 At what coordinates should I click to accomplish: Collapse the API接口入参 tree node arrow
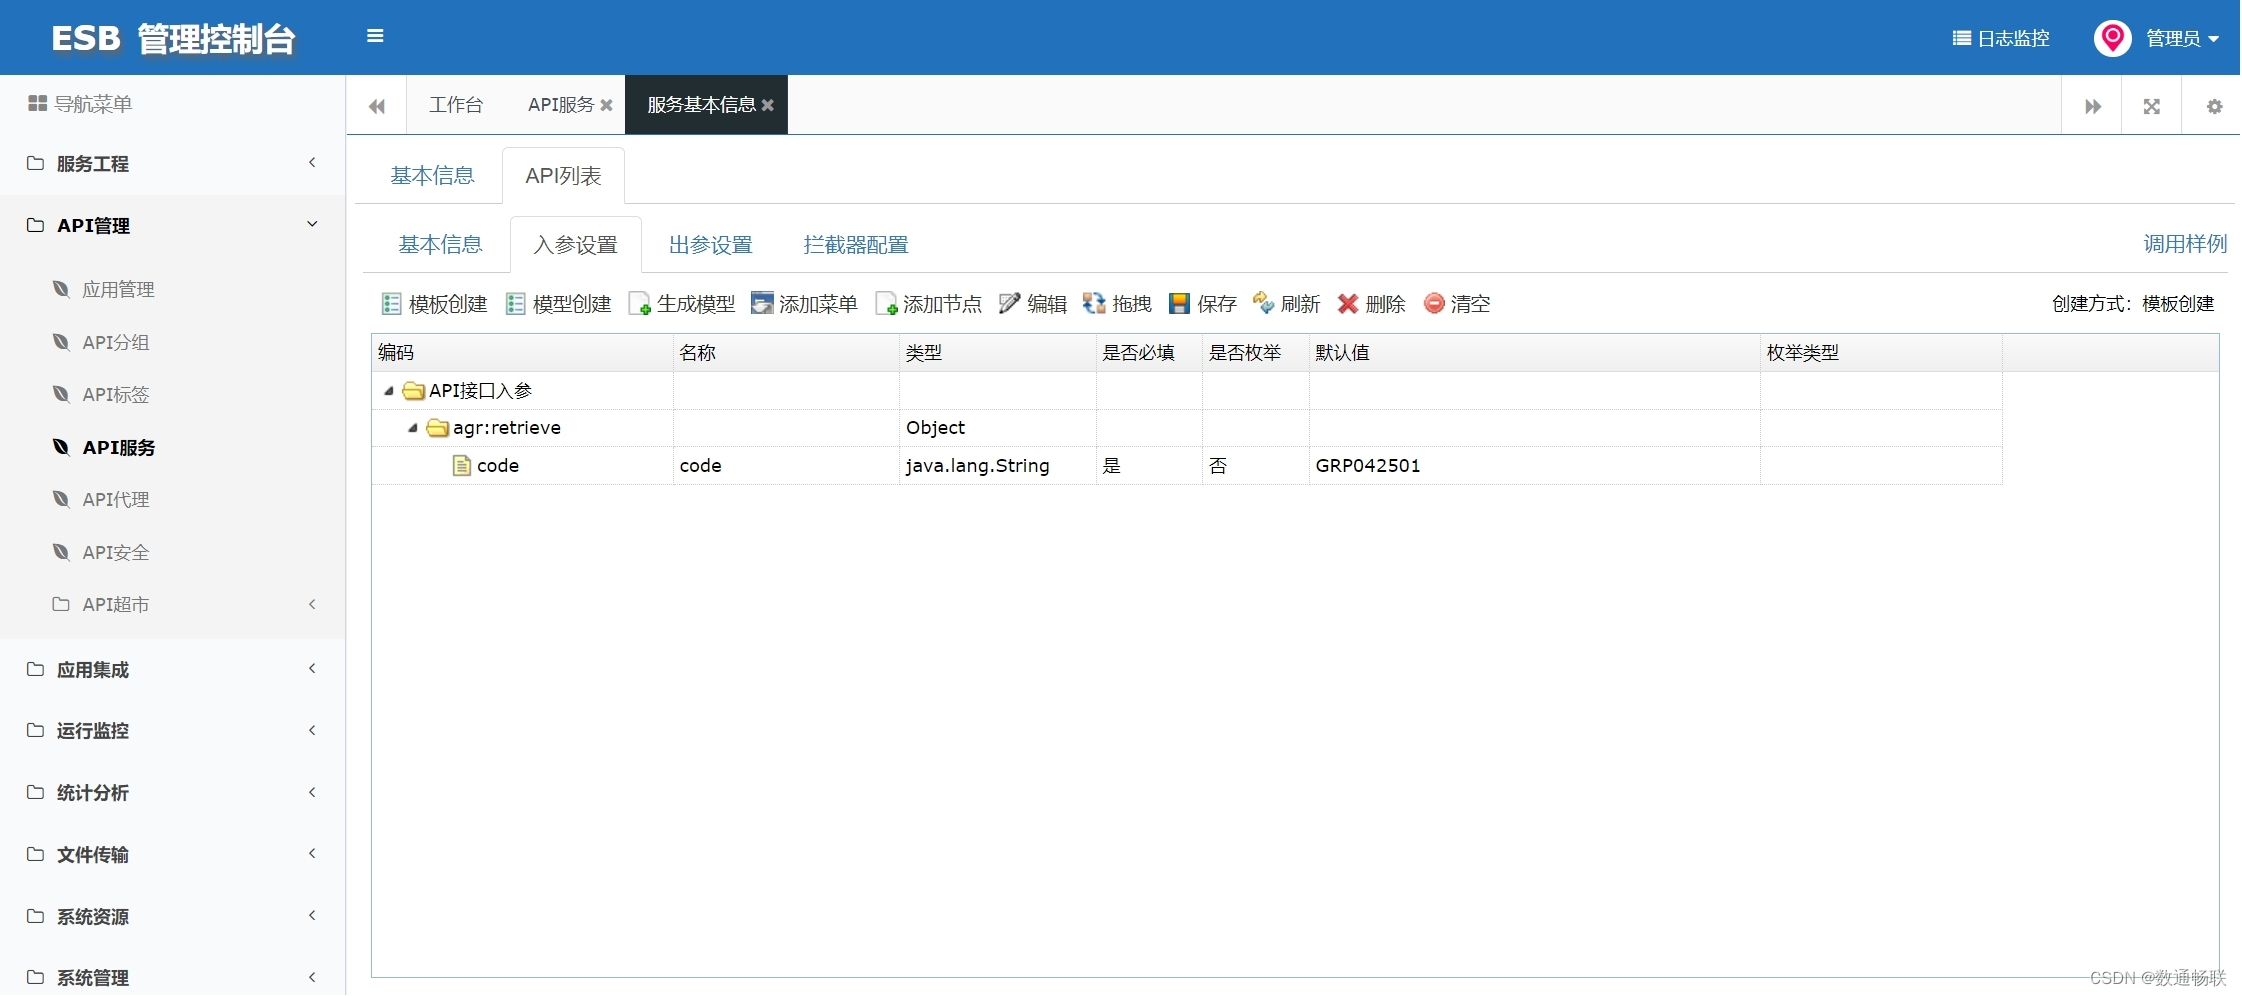pyautogui.click(x=389, y=391)
